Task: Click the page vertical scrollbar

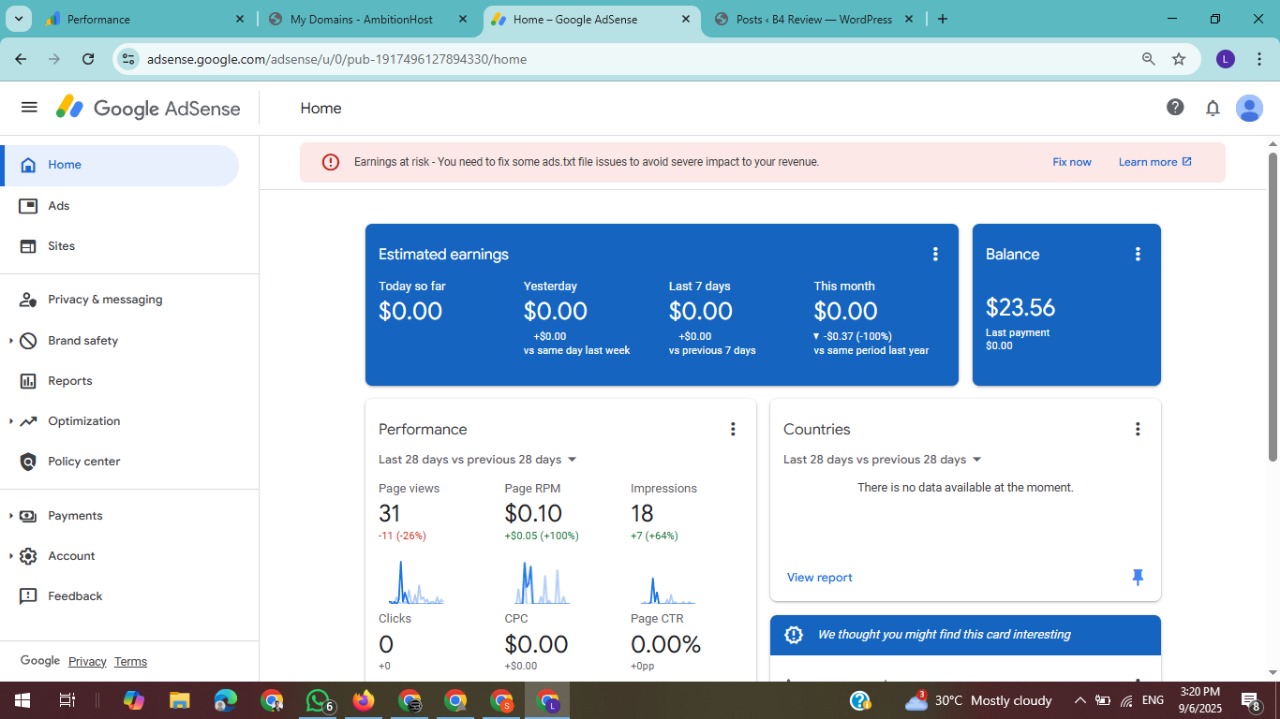Action: [1273, 306]
